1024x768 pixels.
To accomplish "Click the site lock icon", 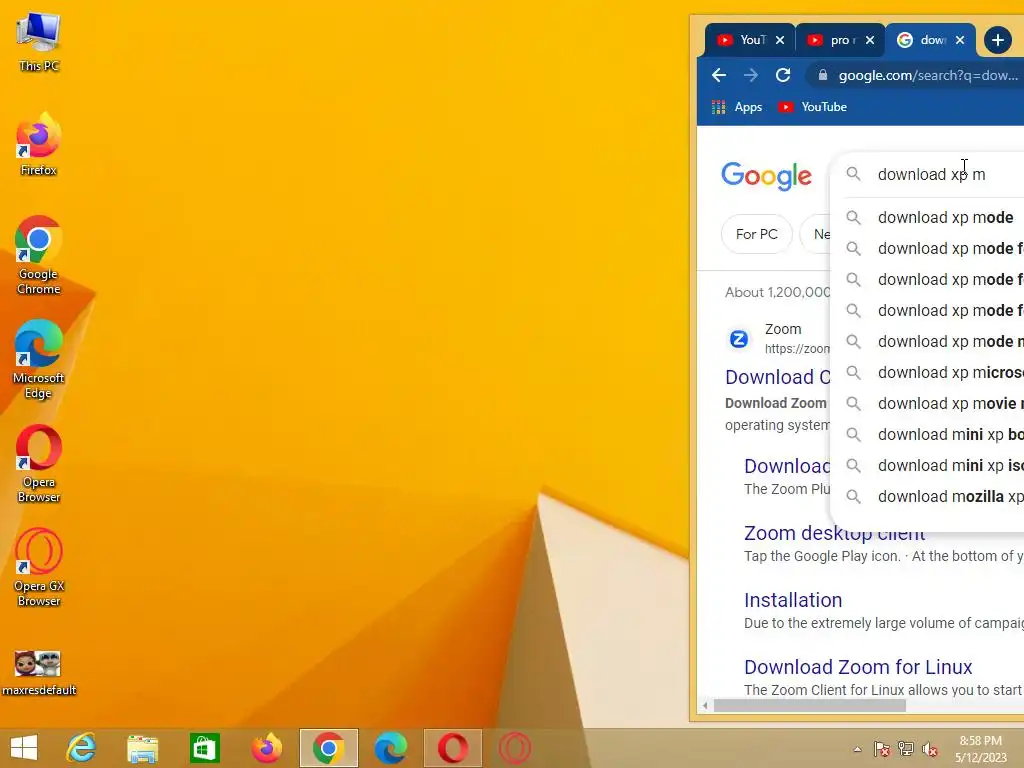I will [x=823, y=75].
